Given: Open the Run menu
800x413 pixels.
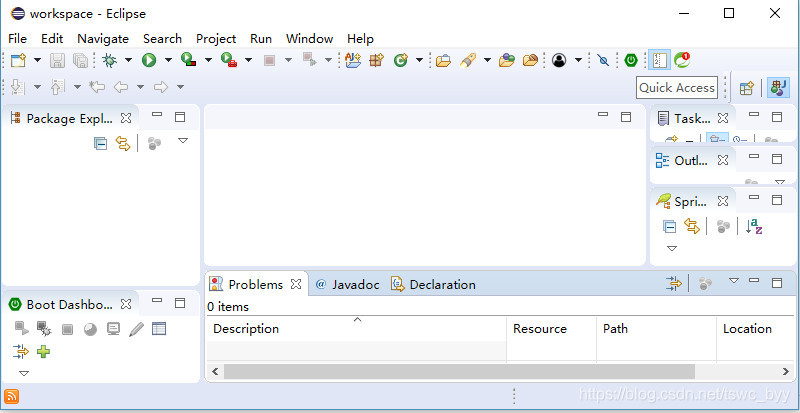Looking at the screenshot, I should [261, 39].
